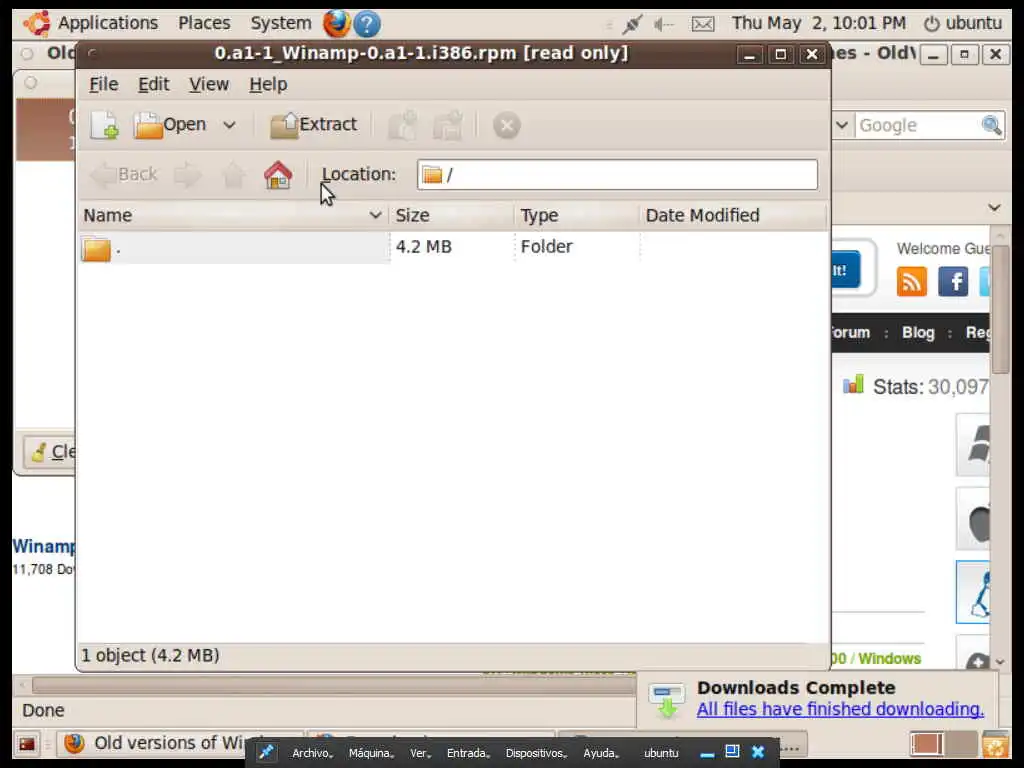
Task: Click the Firefox horizontal scrollbar
Action: pos(333,685)
